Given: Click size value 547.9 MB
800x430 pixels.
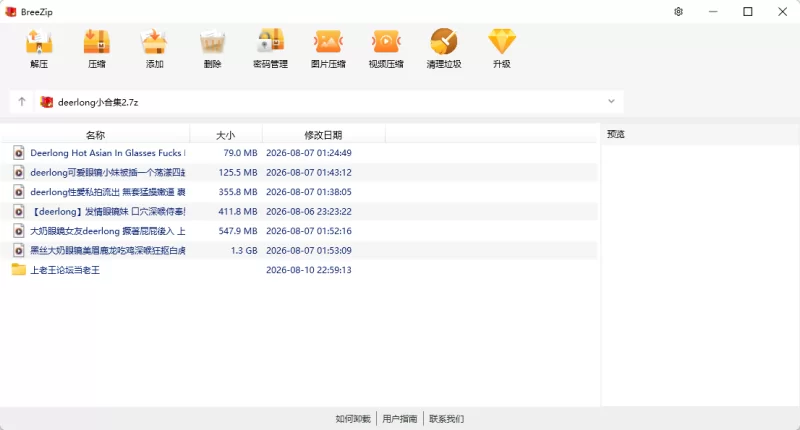Looking at the screenshot, I should point(238,231).
